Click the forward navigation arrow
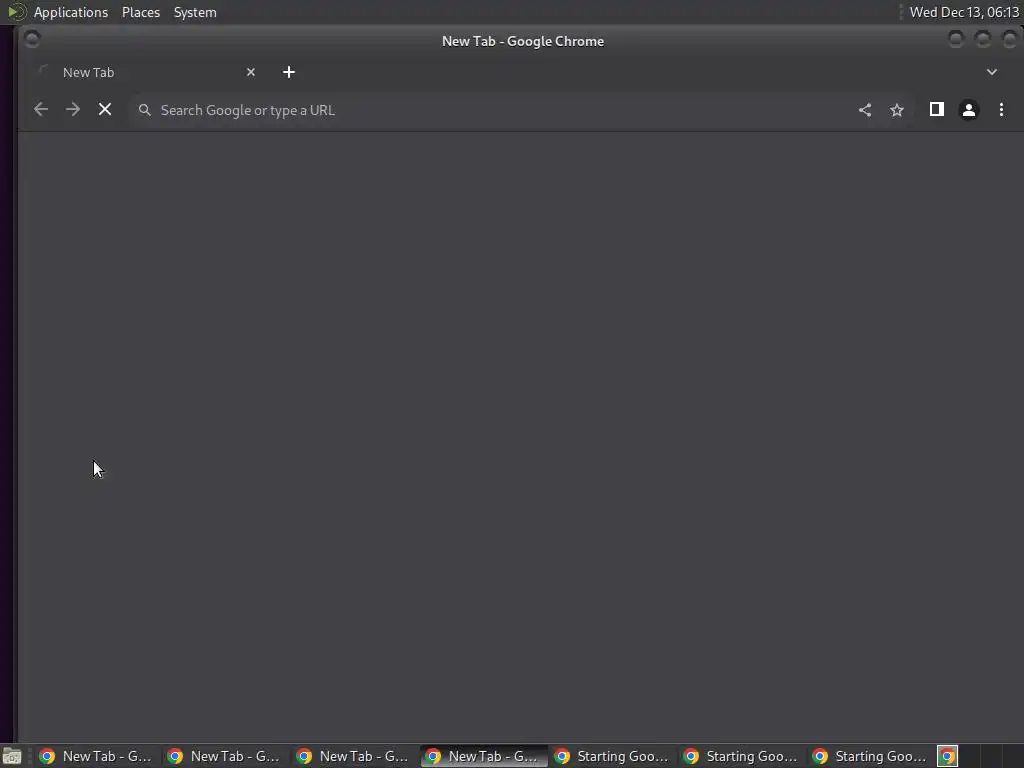This screenshot has width=1024, height=768. click(x=72, y=110)
